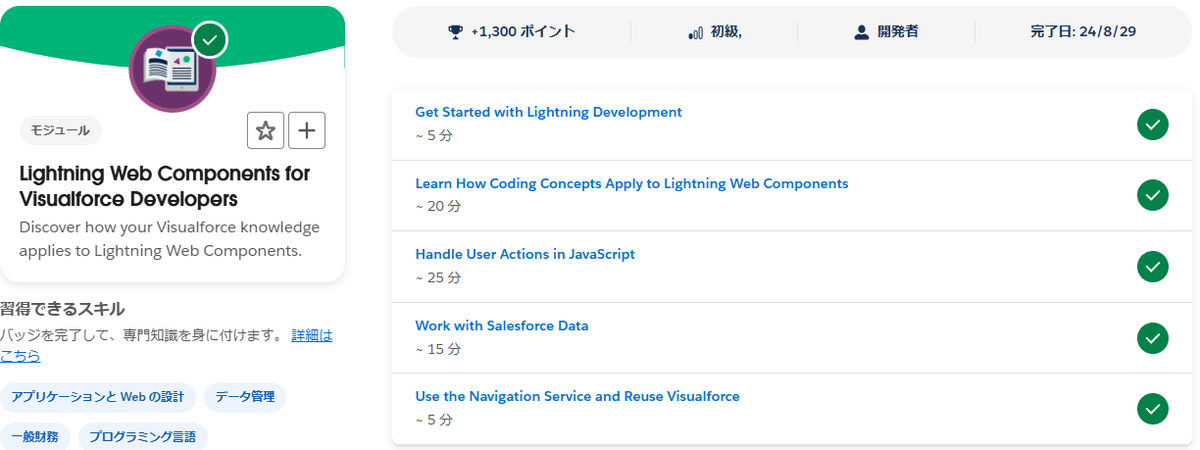1200x450 pixels.
Task: Open Get Started with Lightning Development unit
Action: pyautogui.click(x=548, y=112)
